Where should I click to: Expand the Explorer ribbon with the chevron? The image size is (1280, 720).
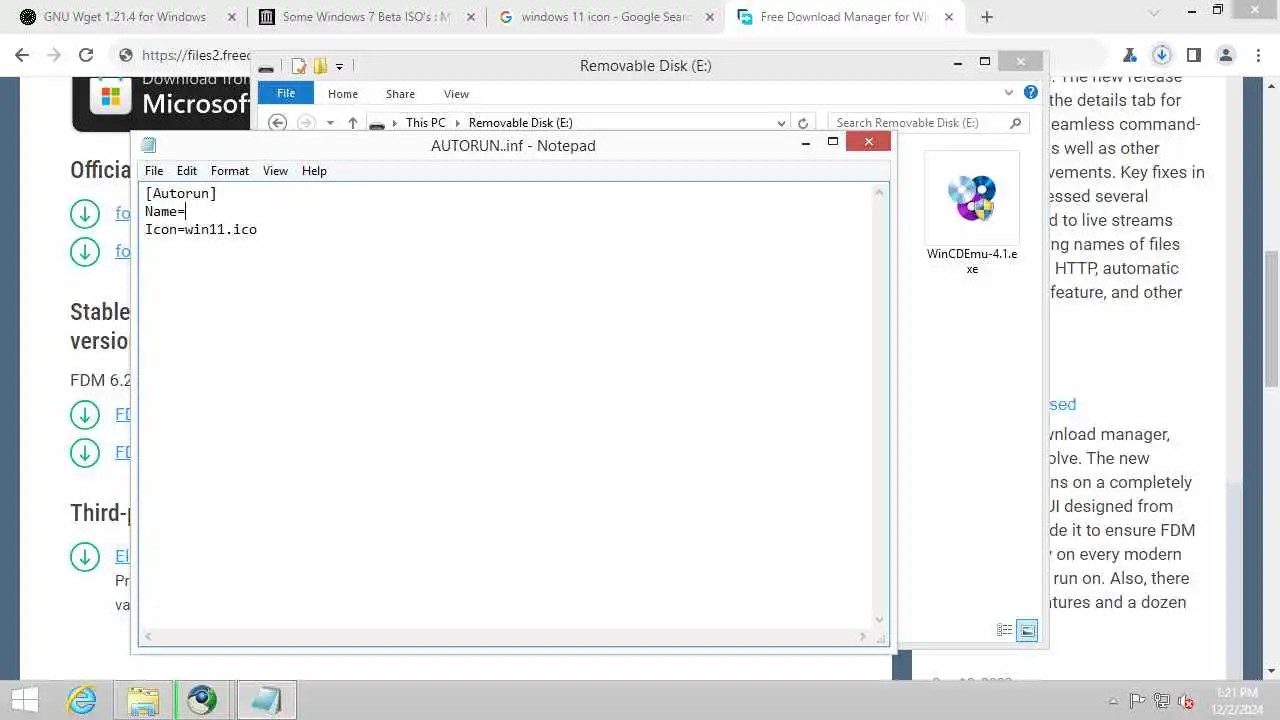click(x=1008, y=93)
